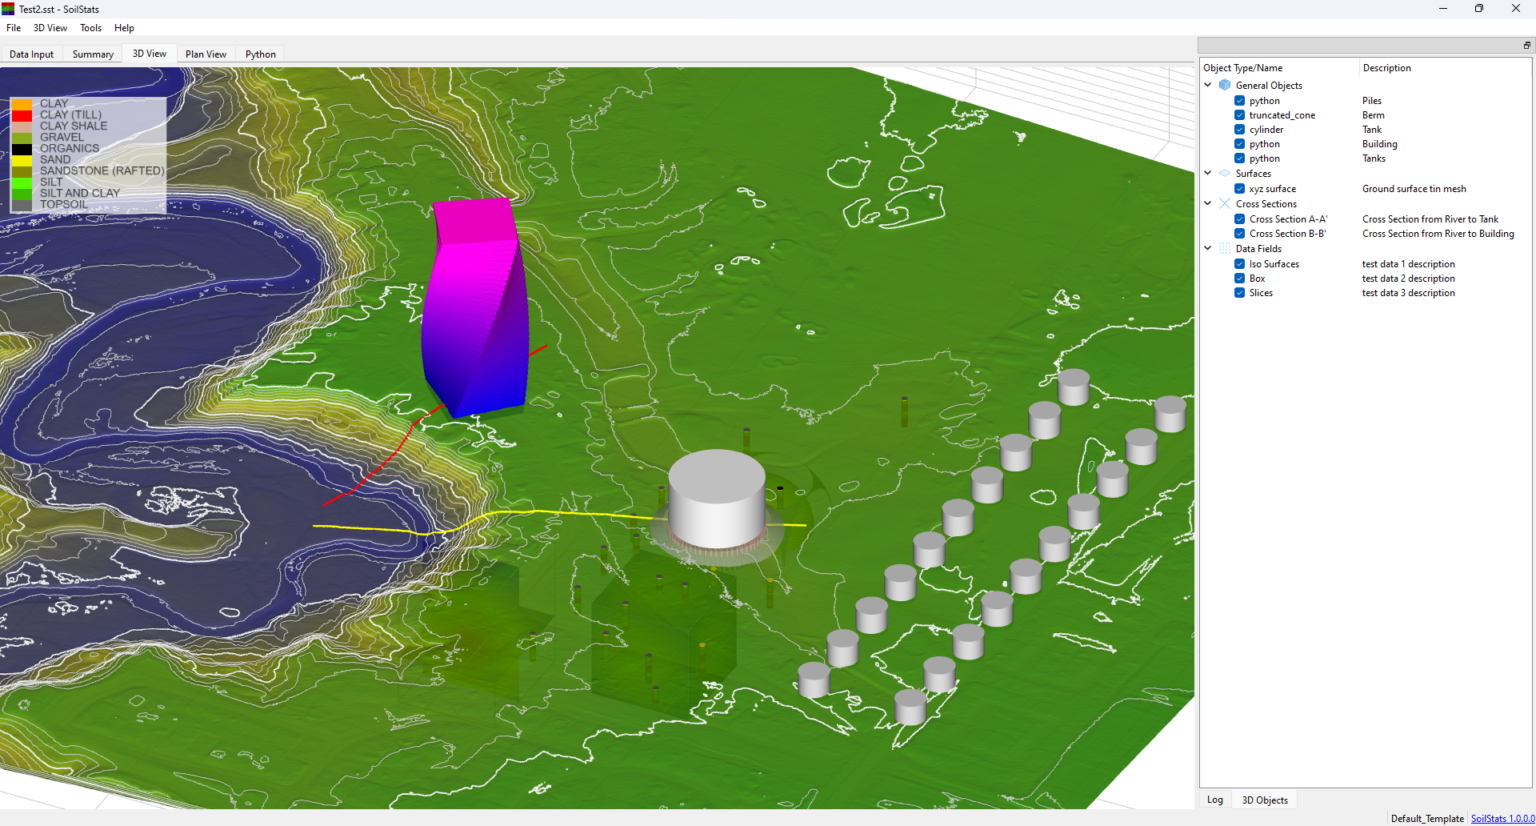Click the Data Fields grid icon

(x=1224, y=248)
